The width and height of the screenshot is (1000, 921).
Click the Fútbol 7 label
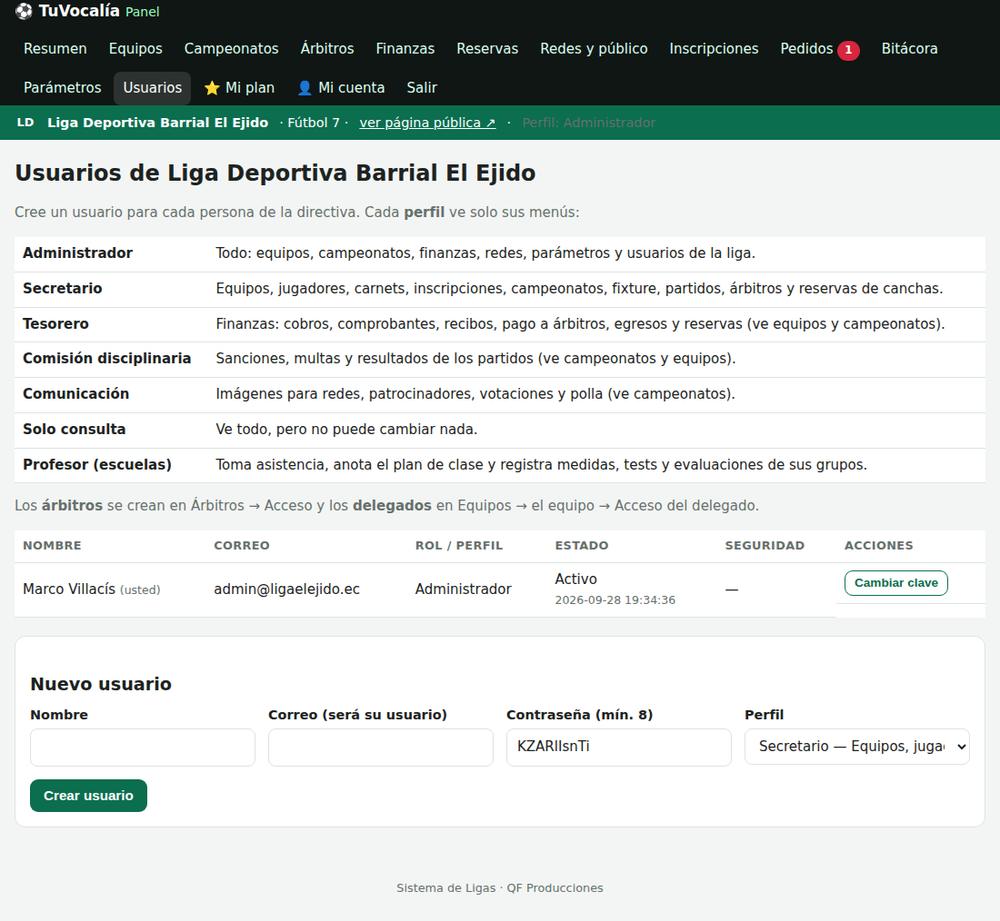coord(314,122)
